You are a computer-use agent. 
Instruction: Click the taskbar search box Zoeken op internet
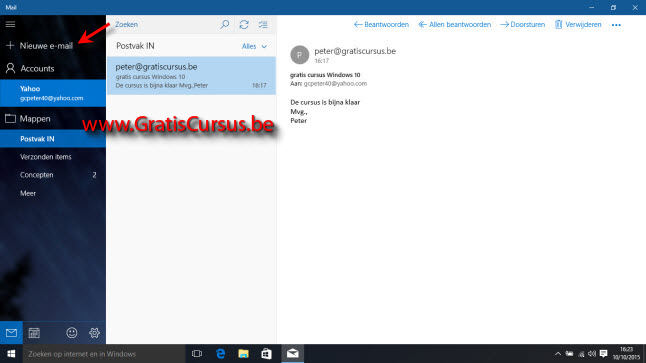point(104,354)
